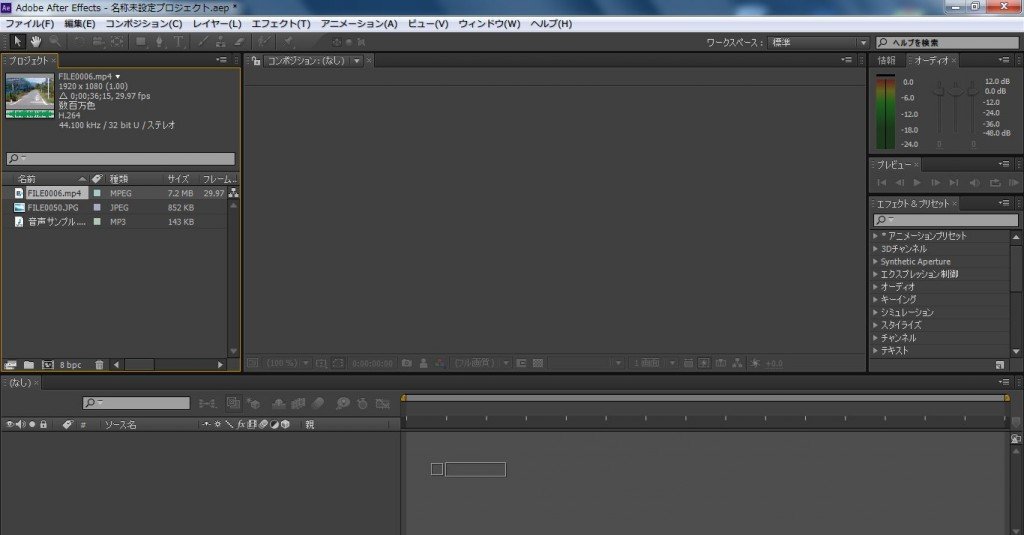Expand the キーイング effects category

click(x=876, y=300)
